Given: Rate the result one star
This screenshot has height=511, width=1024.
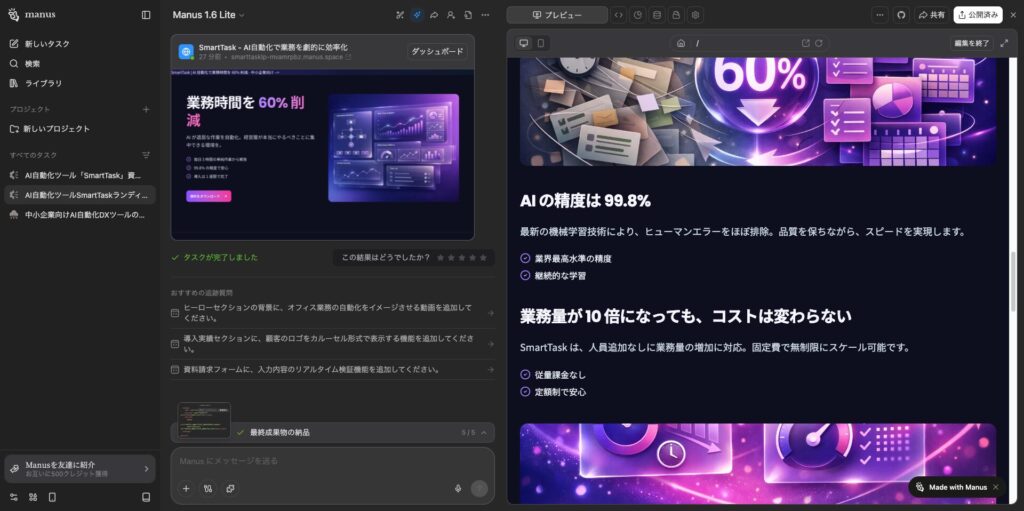Looking at the screenshot, I should click(440, 257).
